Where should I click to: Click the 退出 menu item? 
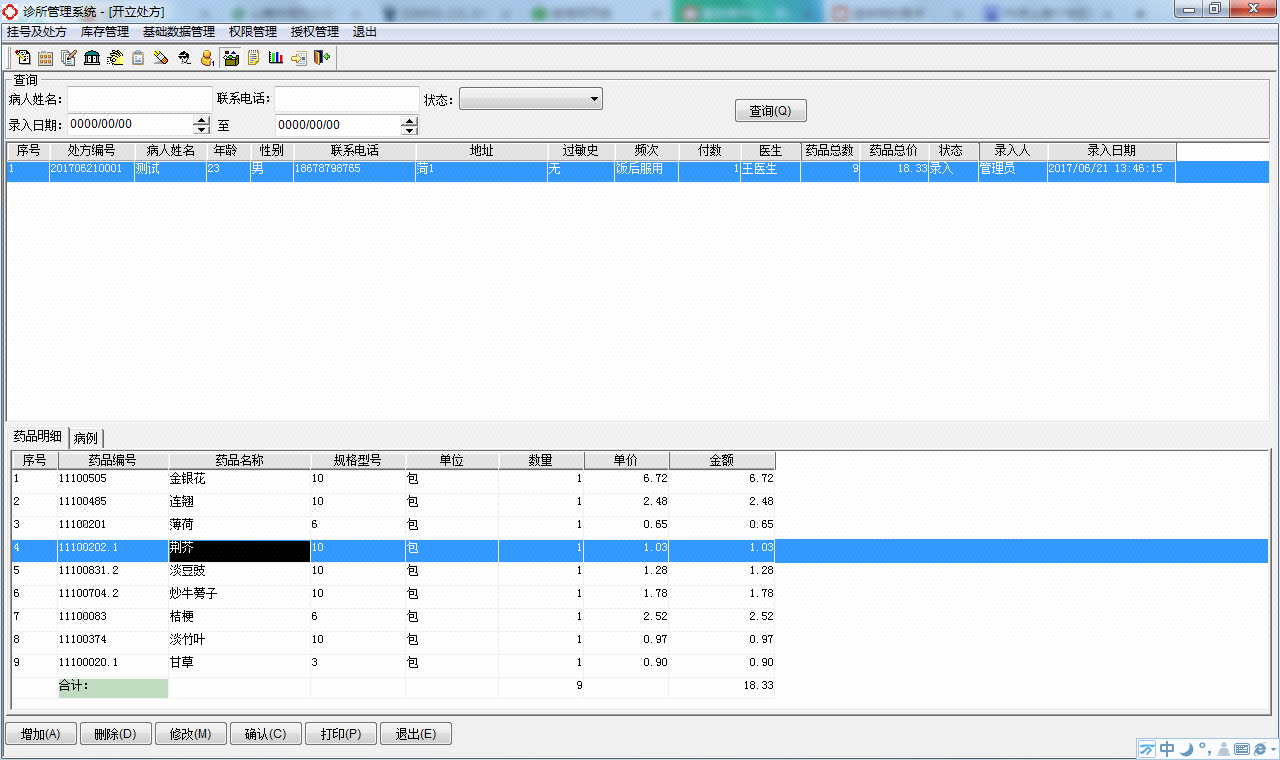click(x=365, y=32)
